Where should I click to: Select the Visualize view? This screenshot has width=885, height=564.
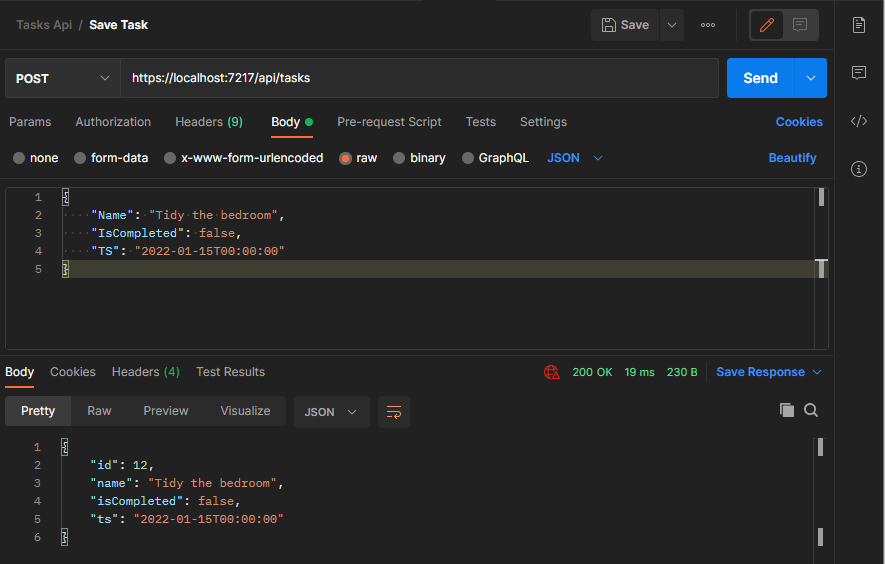point(245,411)
